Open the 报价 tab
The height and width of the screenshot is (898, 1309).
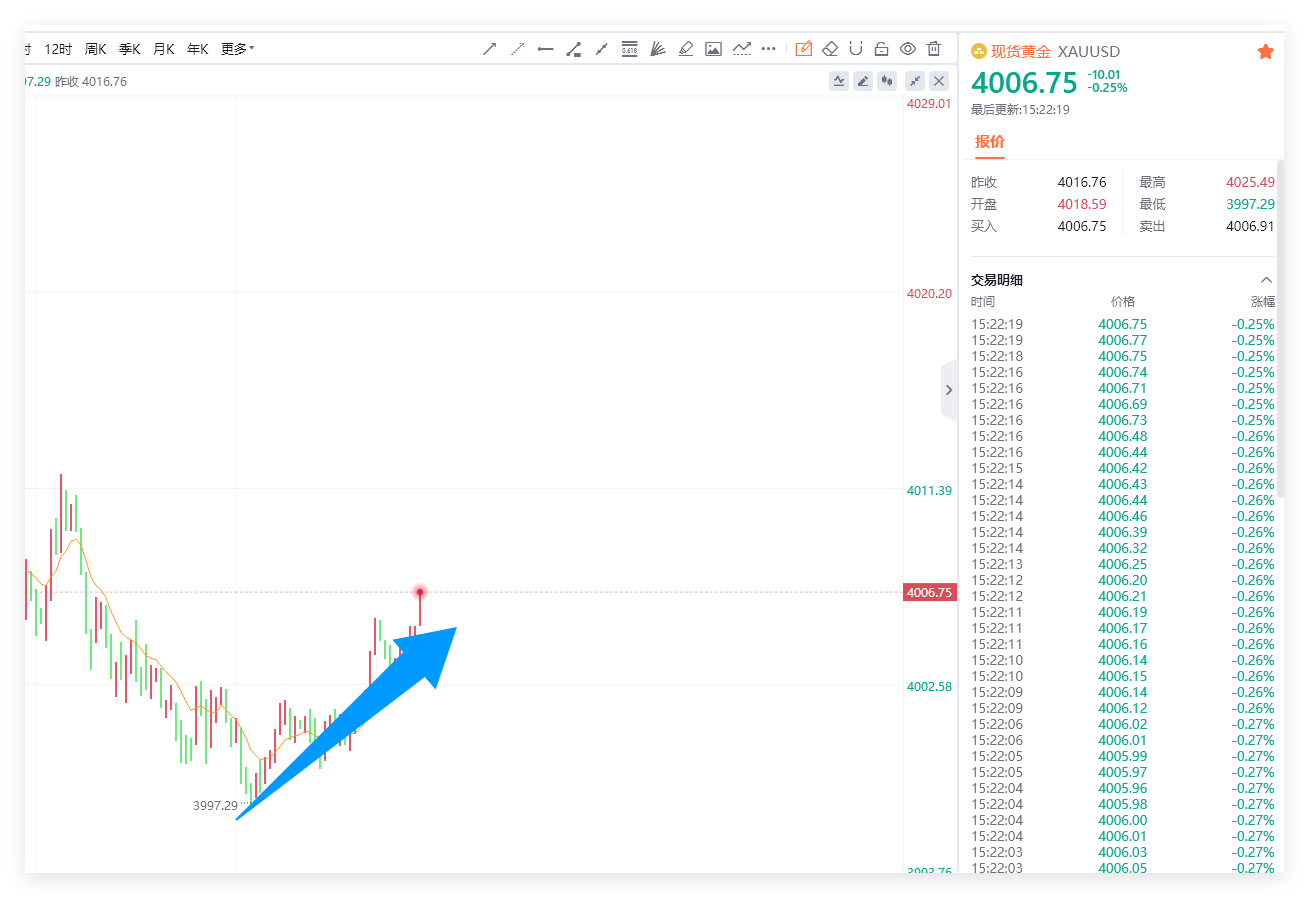[990, 141]
